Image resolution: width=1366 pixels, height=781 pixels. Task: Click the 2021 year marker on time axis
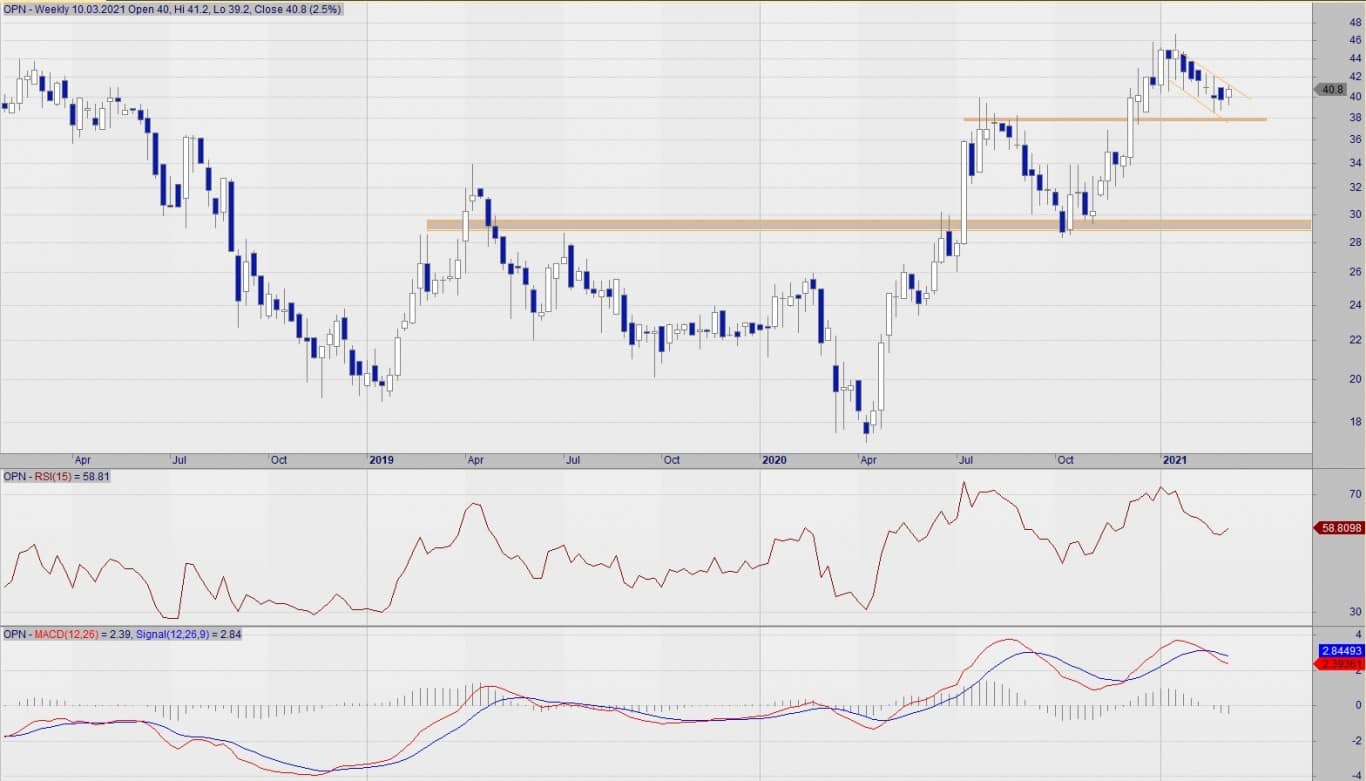[1174, 460]
